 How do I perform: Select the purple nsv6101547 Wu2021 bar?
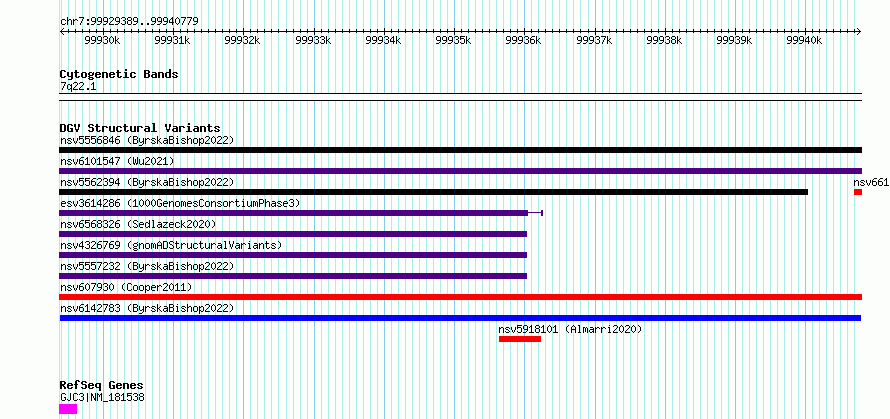pos(460,171)
